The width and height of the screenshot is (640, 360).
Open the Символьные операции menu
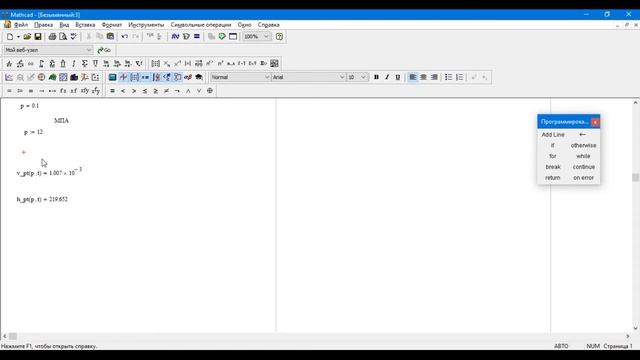tap(201, 25)
